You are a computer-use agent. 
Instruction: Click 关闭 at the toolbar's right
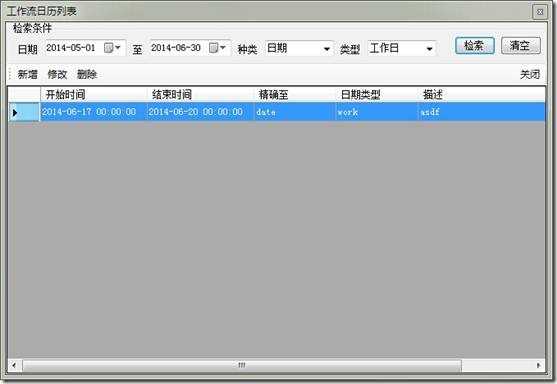point(530,75)
